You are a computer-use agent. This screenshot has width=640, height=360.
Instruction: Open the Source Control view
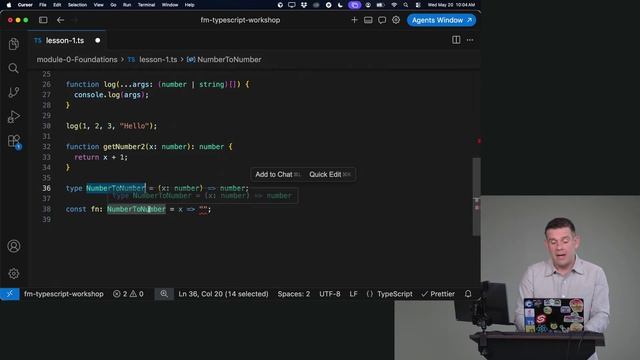coord(13,92)
